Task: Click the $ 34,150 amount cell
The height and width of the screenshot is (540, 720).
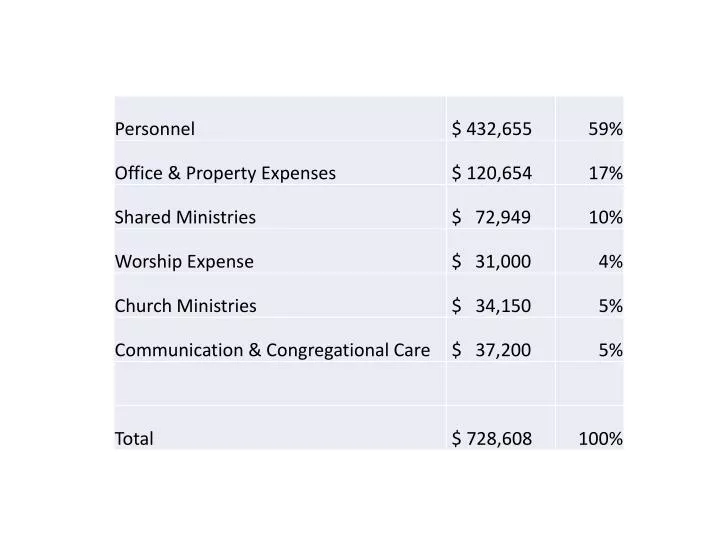Action: click(x=491, y=306)
